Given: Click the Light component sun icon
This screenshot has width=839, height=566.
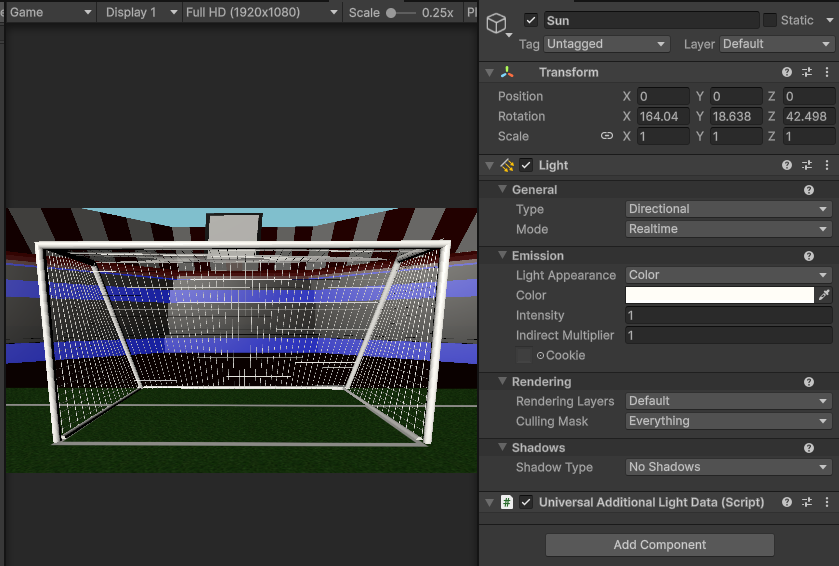Looking at the screenshot, I should 507,165.
